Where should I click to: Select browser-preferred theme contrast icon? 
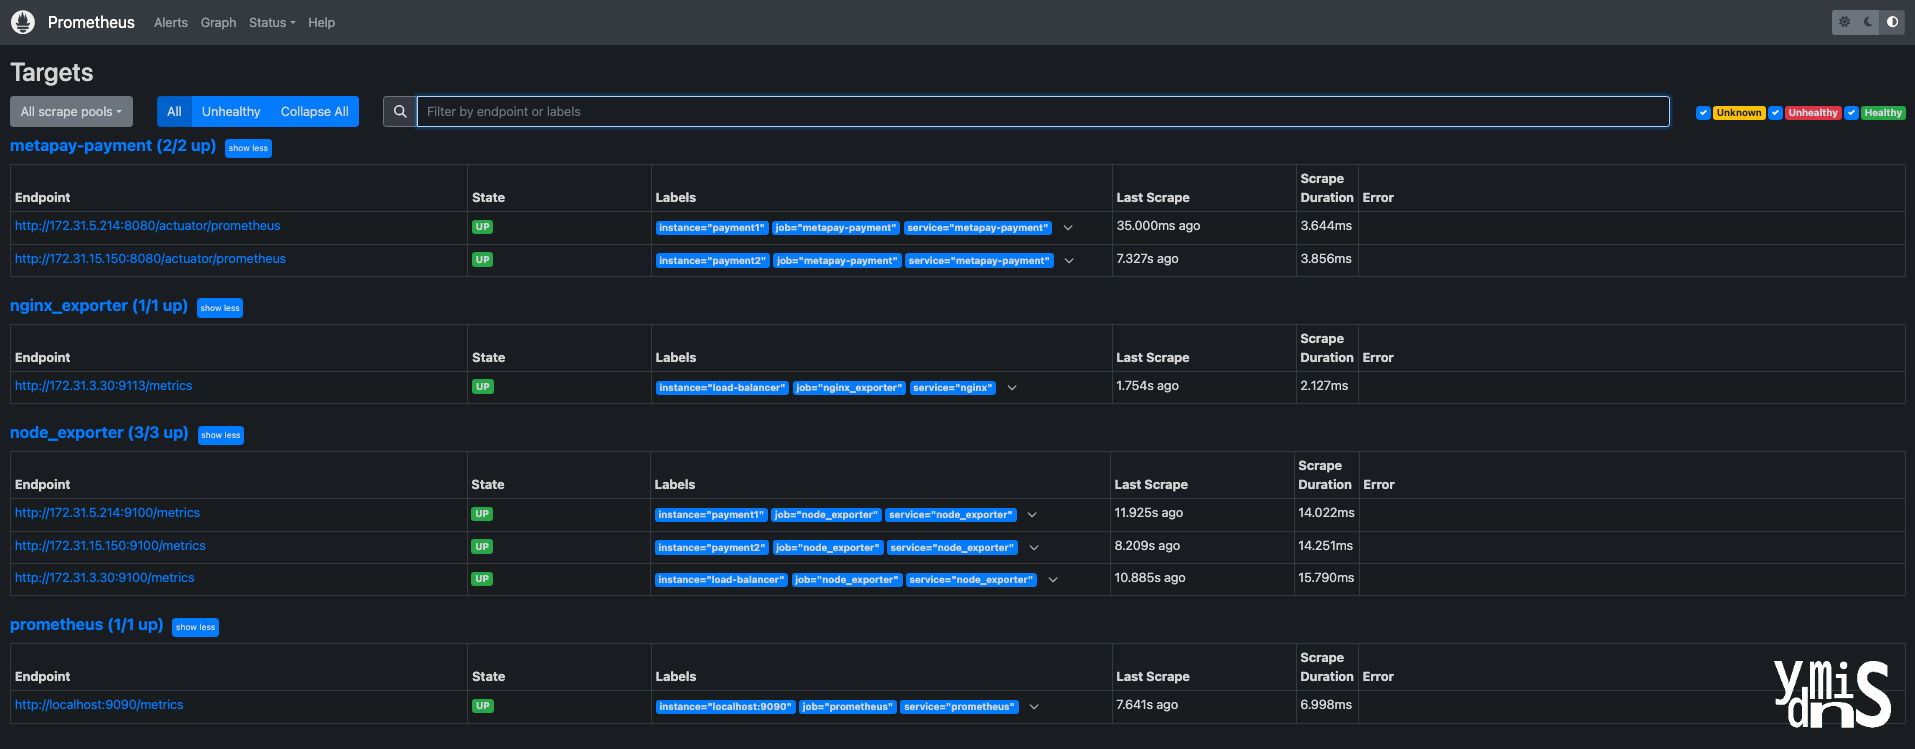click(1892, 22)
